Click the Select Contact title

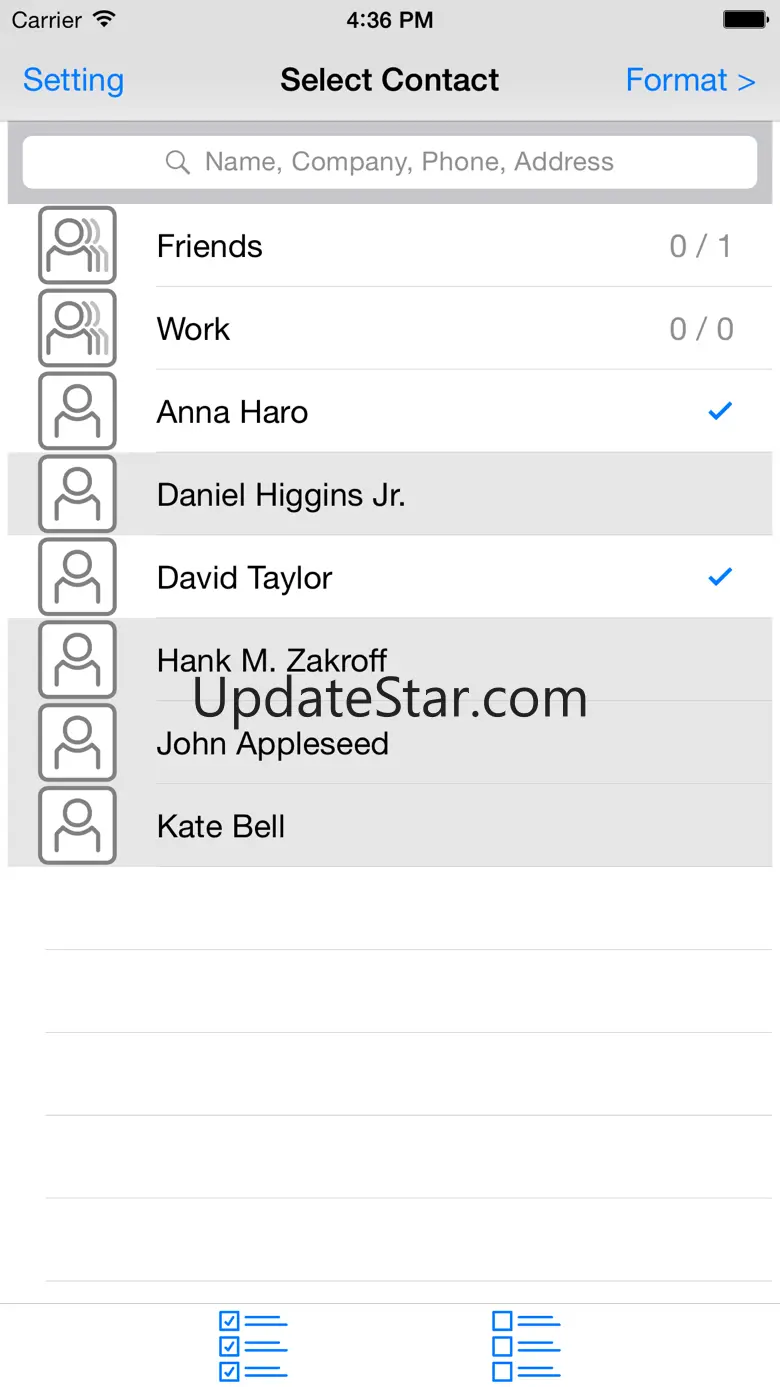[389, 80]
